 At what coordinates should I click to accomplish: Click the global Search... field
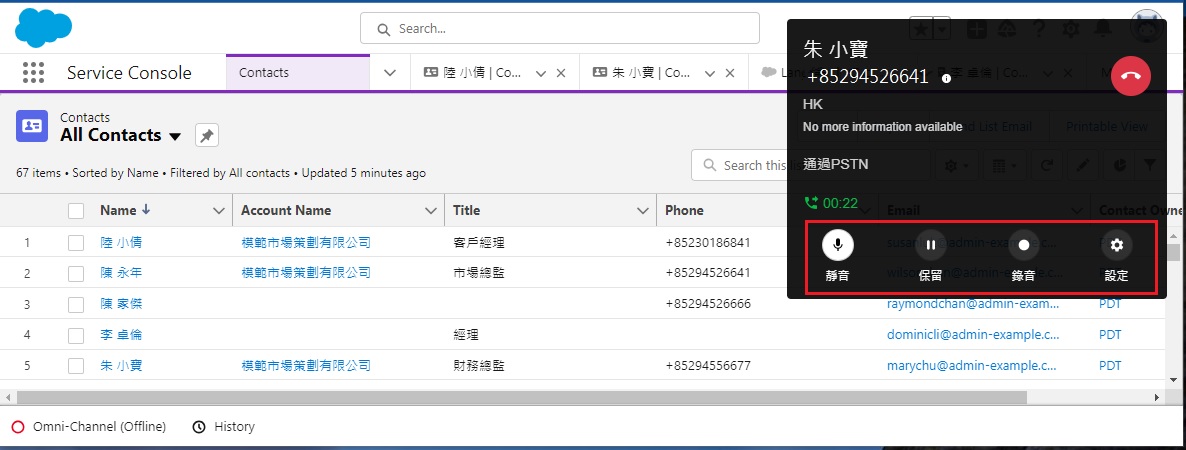(x=560, y=29)
